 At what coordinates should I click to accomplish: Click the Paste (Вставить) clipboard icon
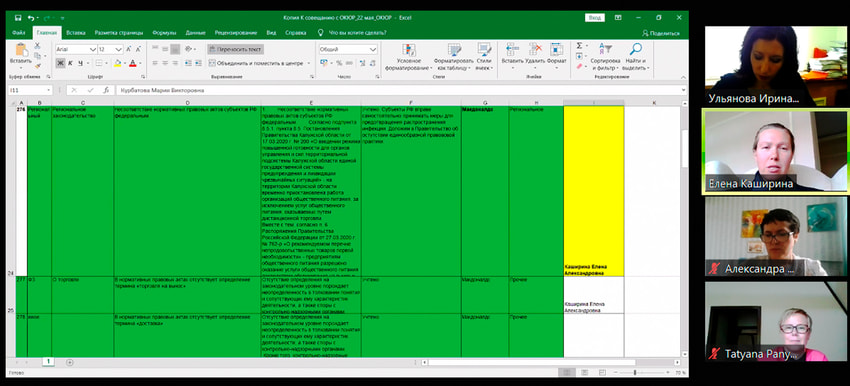pos(21,50)
